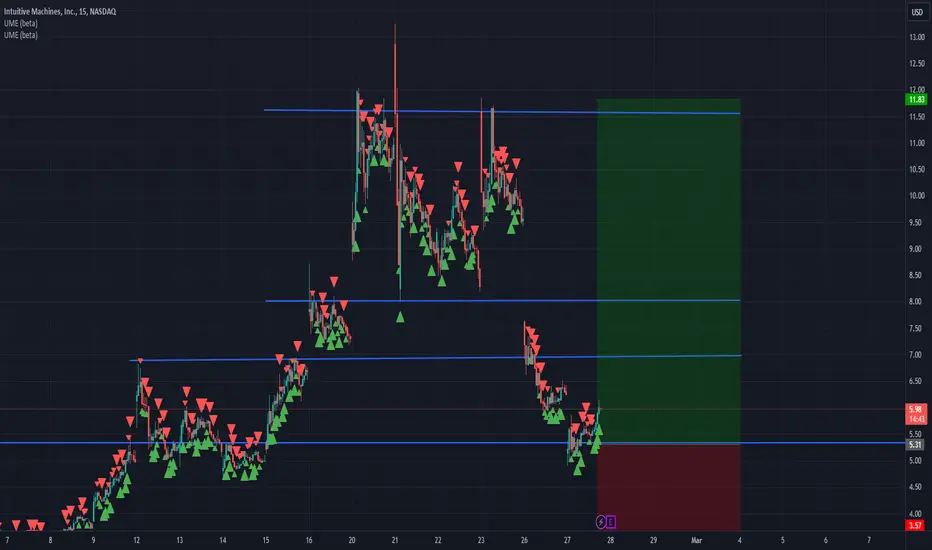
Task: Select the blue horizontal line near 7.00
Action: coord(435,358)
